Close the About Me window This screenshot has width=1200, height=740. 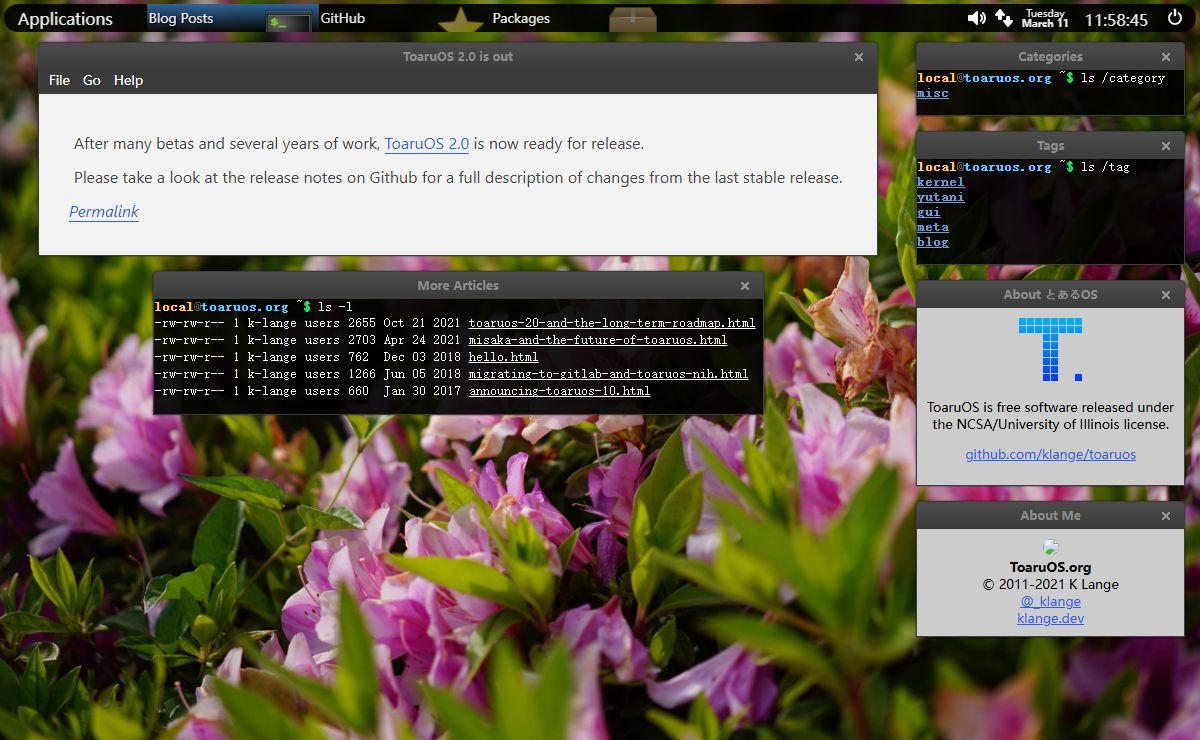tap(1166, 516)
